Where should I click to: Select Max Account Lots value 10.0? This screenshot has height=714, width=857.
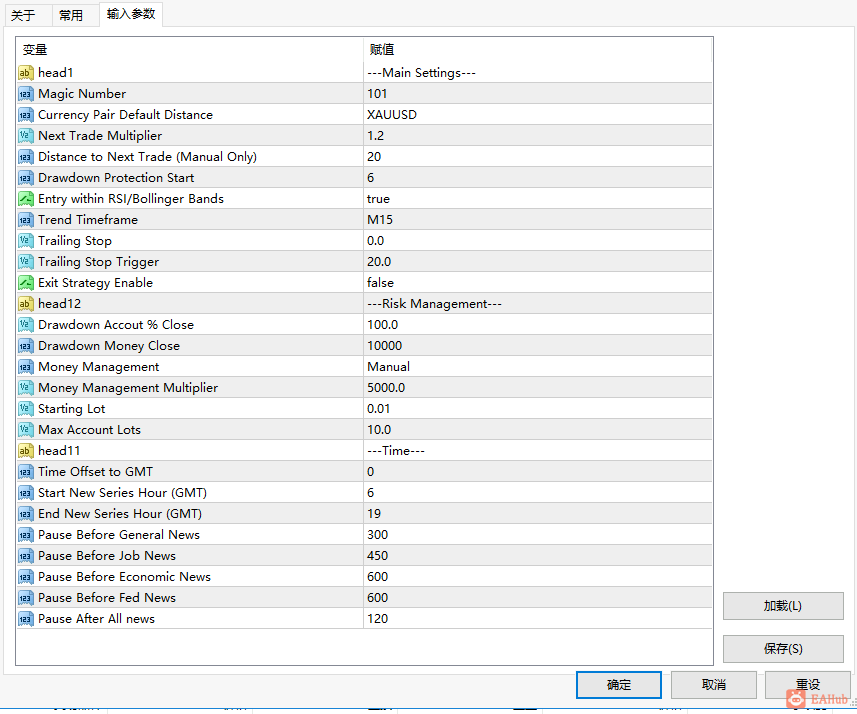click(x=538, y=430)
